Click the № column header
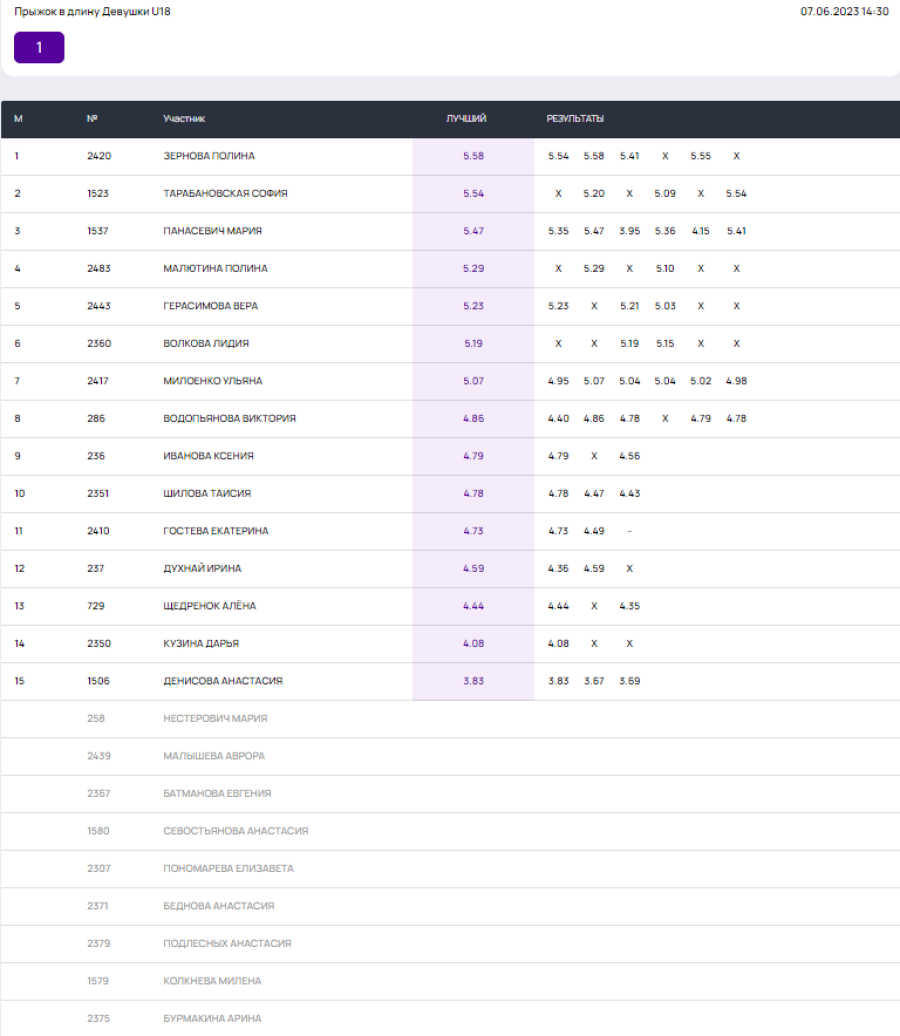Viewport: 900px width, 1036px height. 92,119
